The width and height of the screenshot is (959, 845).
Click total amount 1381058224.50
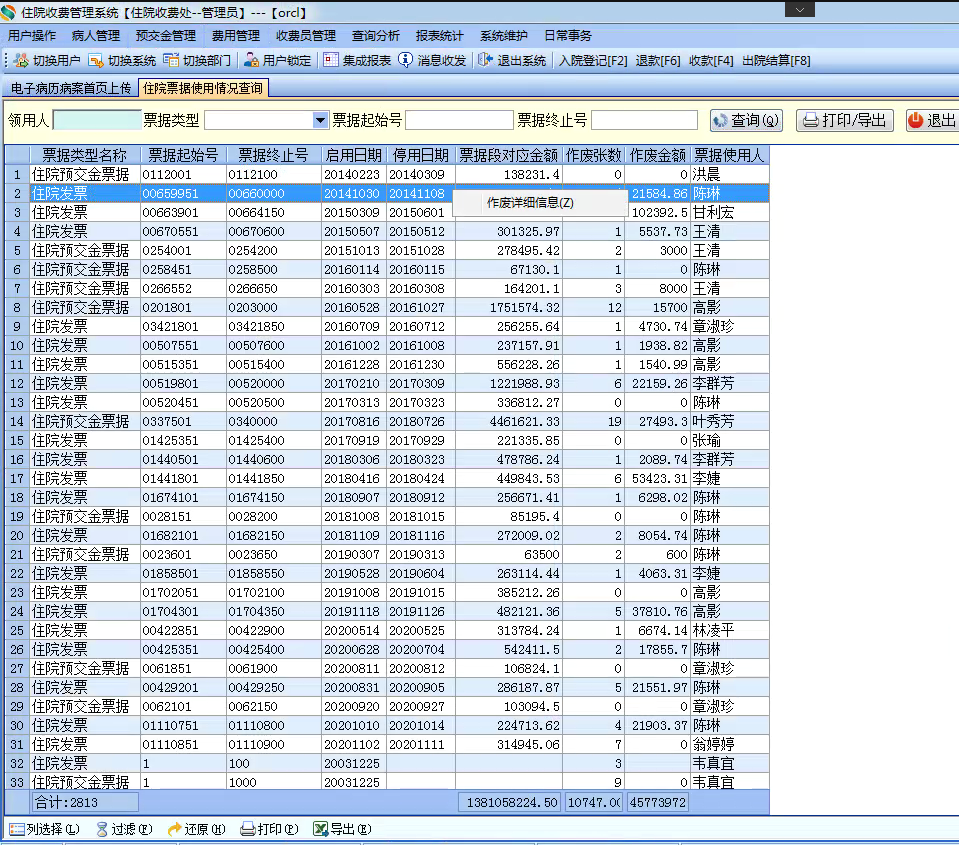click(x=509, y=802)
